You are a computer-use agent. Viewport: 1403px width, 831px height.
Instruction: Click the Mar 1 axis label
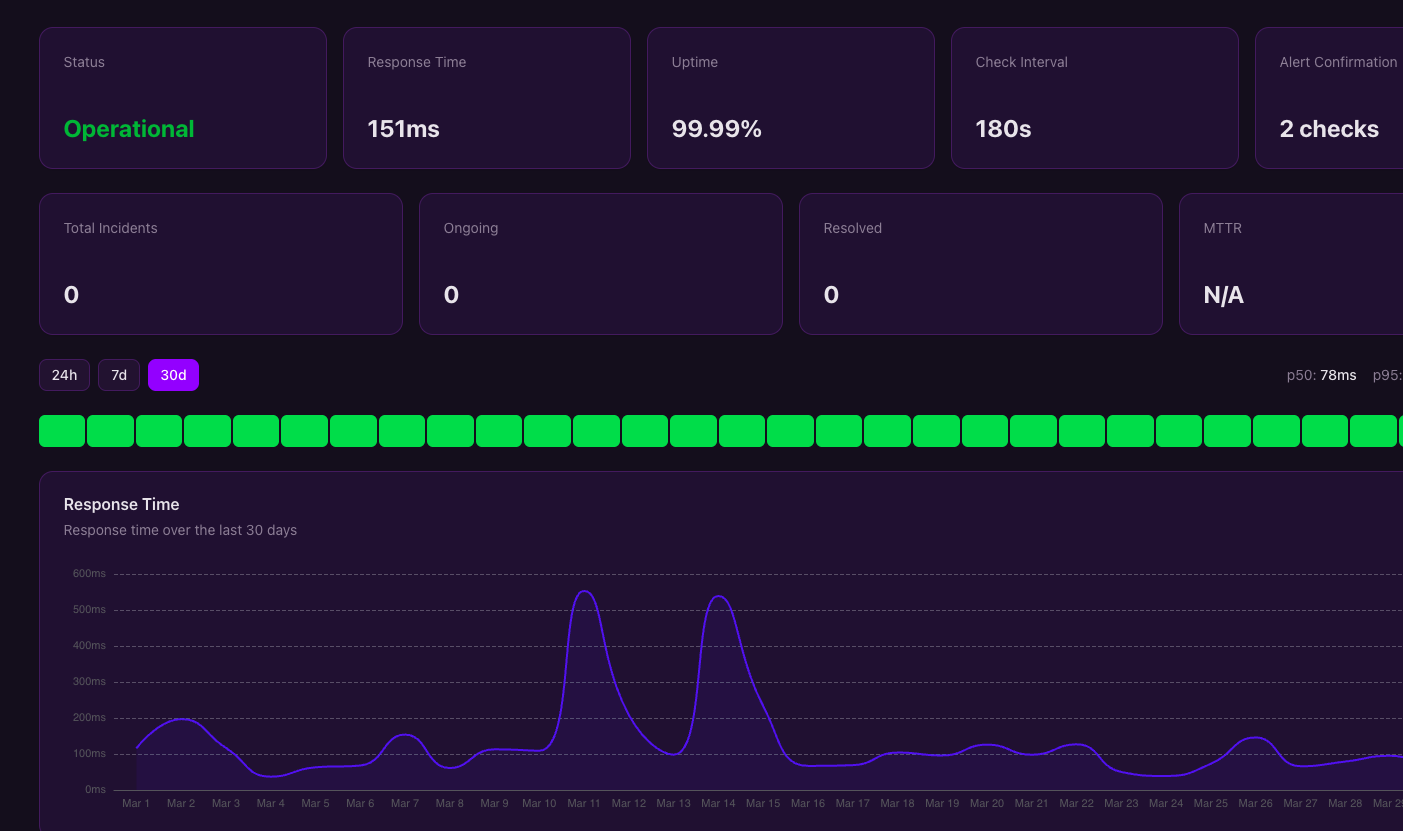coord(136,802)
